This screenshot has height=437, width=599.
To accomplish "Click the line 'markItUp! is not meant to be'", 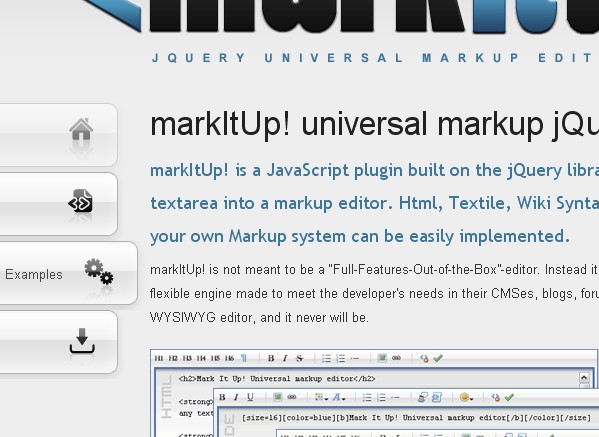I will pos(374,270).
